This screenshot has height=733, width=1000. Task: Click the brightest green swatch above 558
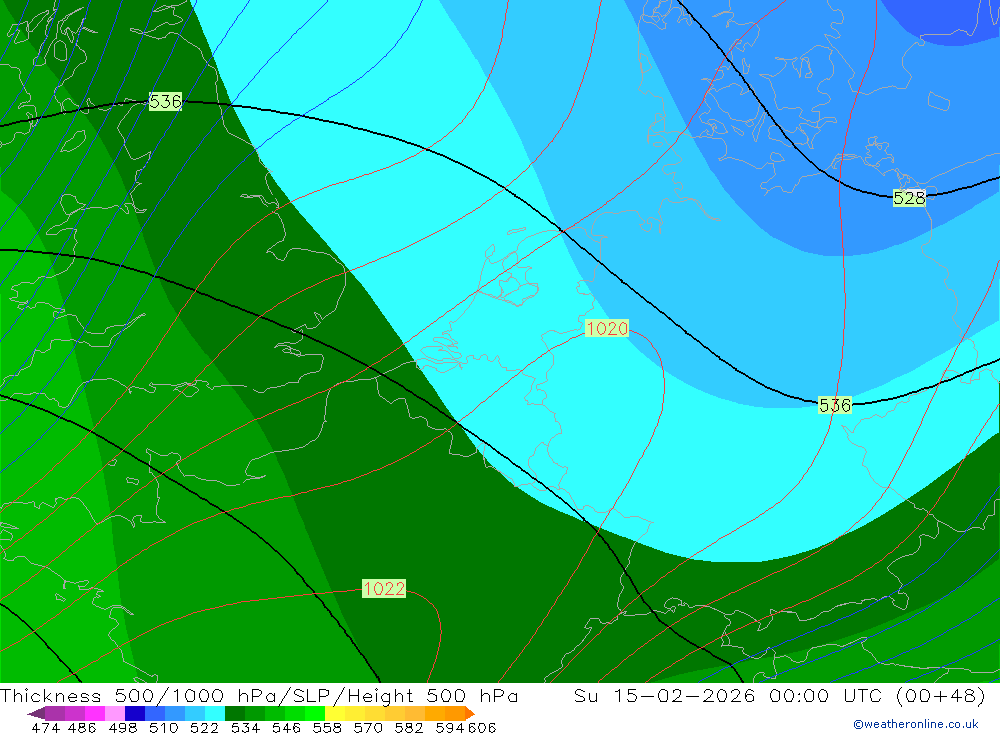pos(314,714)
